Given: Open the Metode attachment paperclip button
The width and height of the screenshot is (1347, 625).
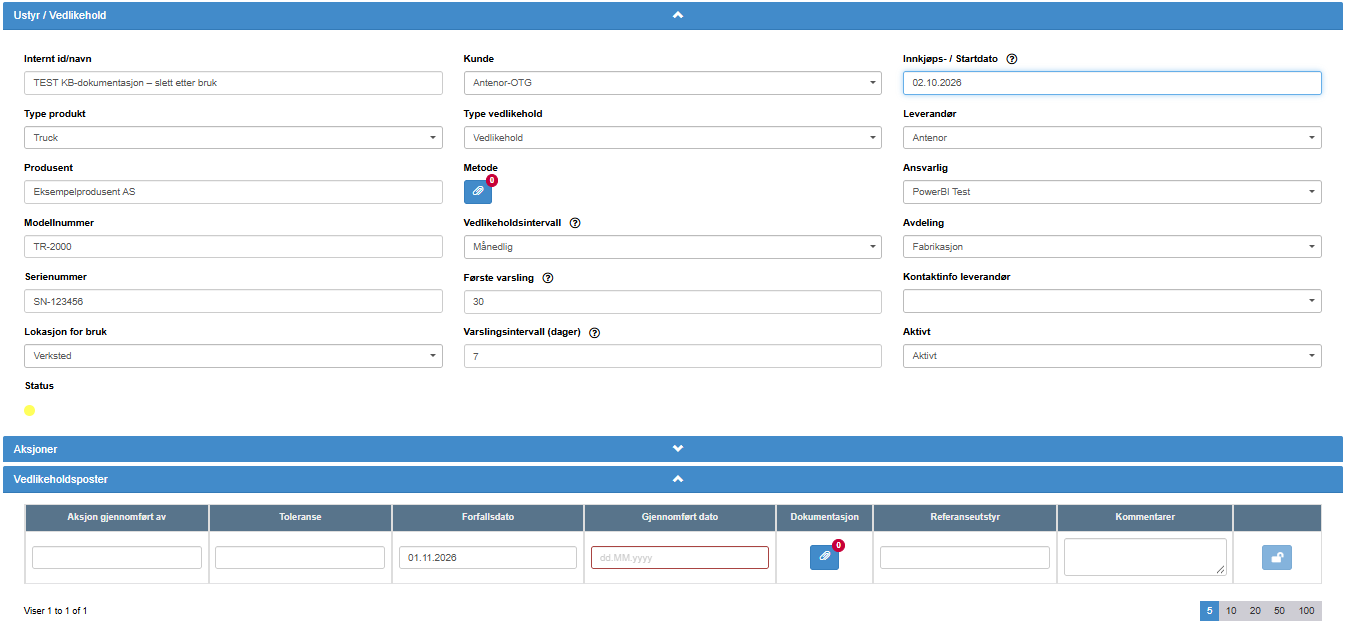Looking at the screenshot, I should 478,192.
